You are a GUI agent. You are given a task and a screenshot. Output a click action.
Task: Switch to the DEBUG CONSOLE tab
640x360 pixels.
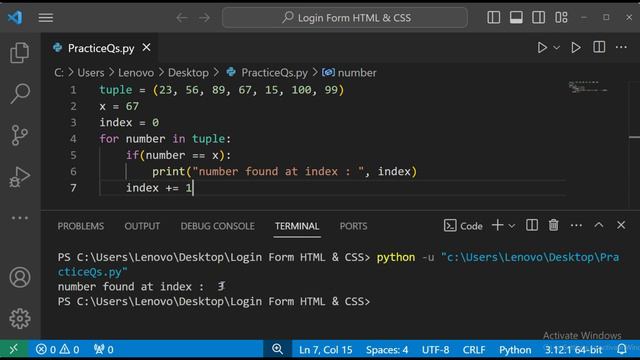point(217,226)
